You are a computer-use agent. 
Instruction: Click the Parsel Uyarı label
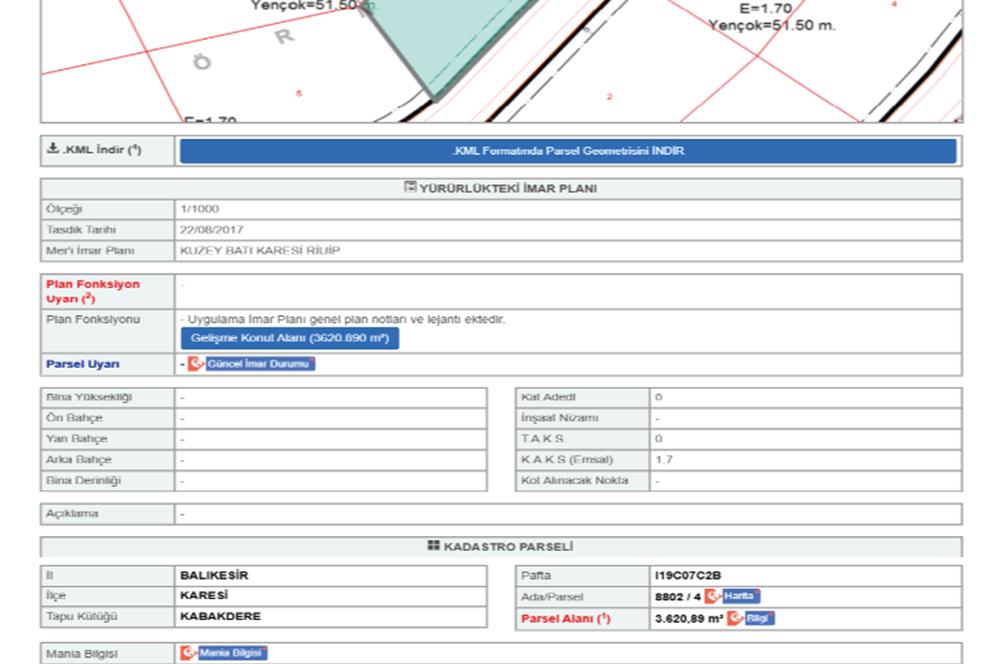point(83,364)
